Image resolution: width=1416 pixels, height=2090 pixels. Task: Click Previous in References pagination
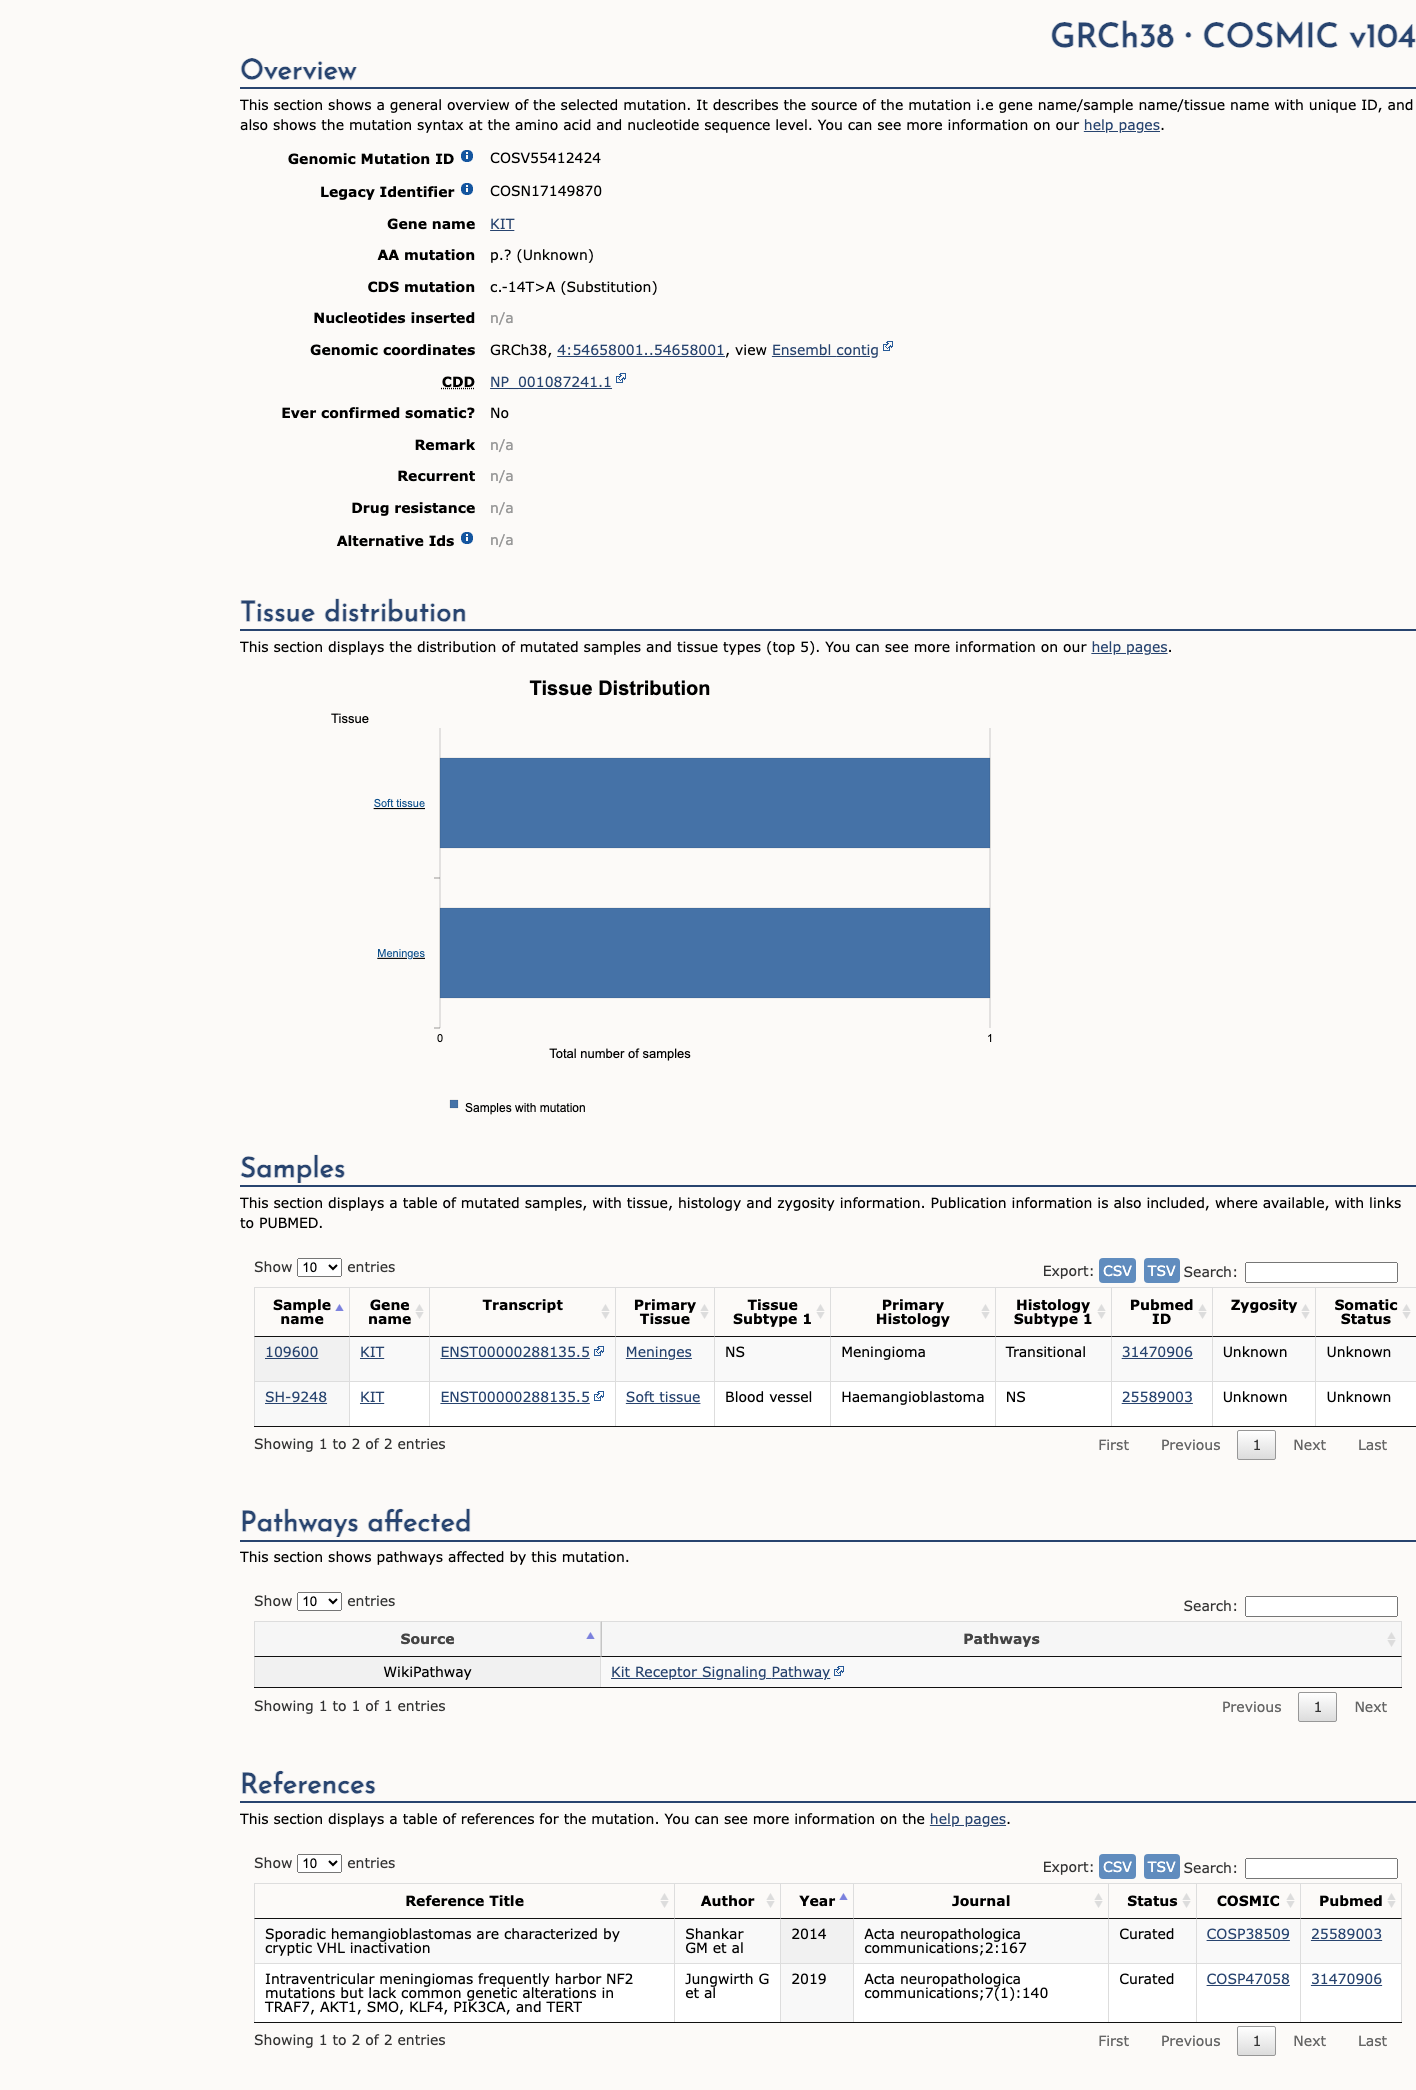click(x=1190, y=2041)
